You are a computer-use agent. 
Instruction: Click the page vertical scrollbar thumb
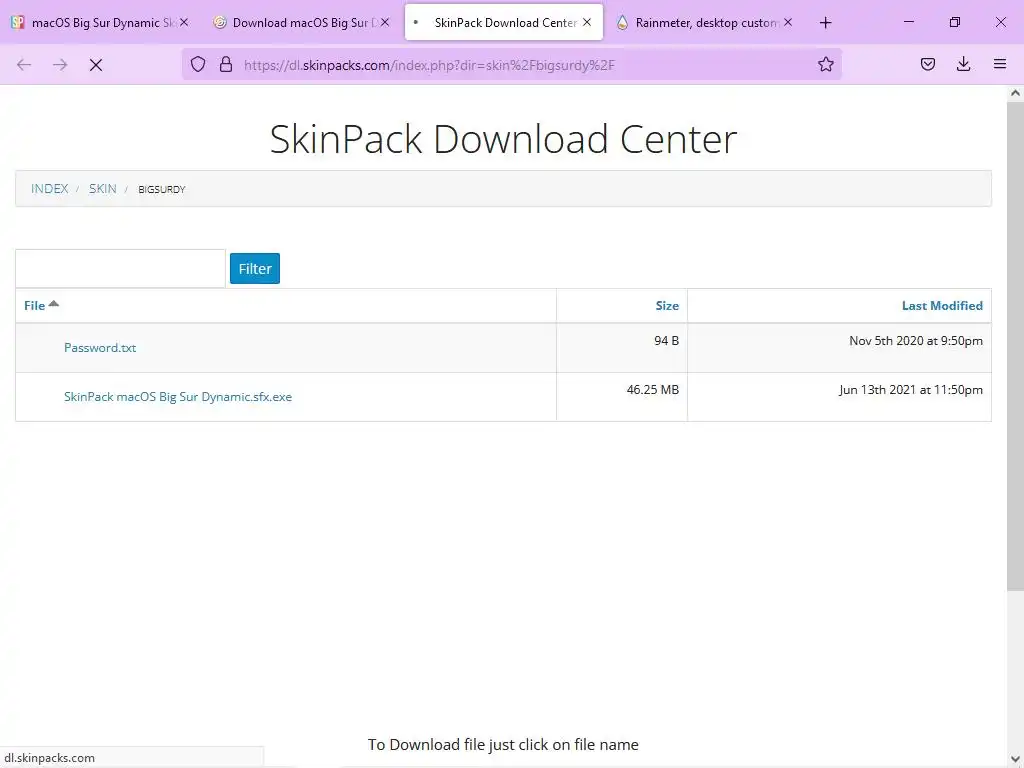click(1015, 346)
